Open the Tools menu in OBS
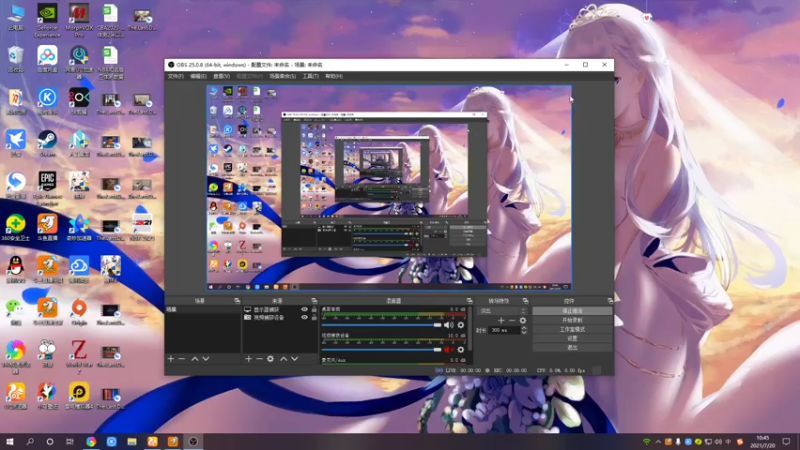 pyautogui.click(x=310, y=76)
